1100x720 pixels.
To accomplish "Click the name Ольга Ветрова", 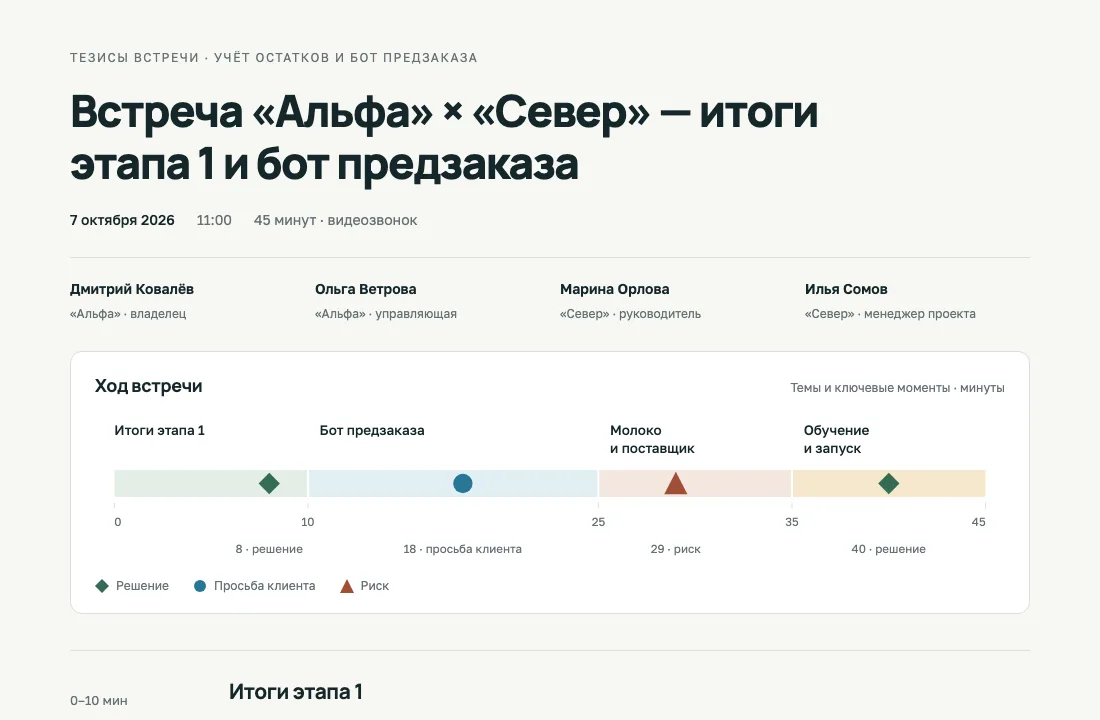I will pos(365,289).
